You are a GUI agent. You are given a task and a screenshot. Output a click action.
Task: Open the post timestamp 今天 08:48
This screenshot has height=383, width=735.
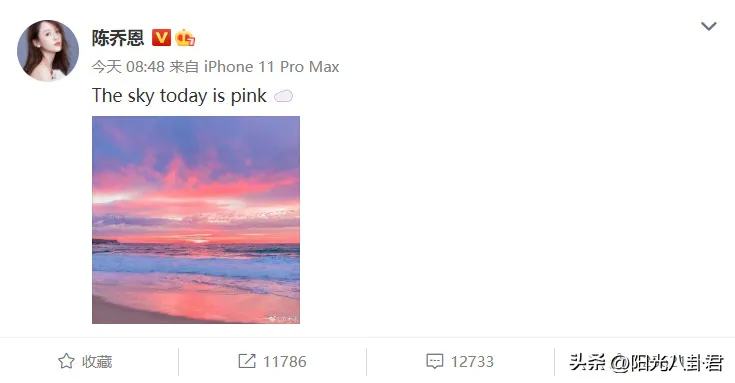(128, 67)
